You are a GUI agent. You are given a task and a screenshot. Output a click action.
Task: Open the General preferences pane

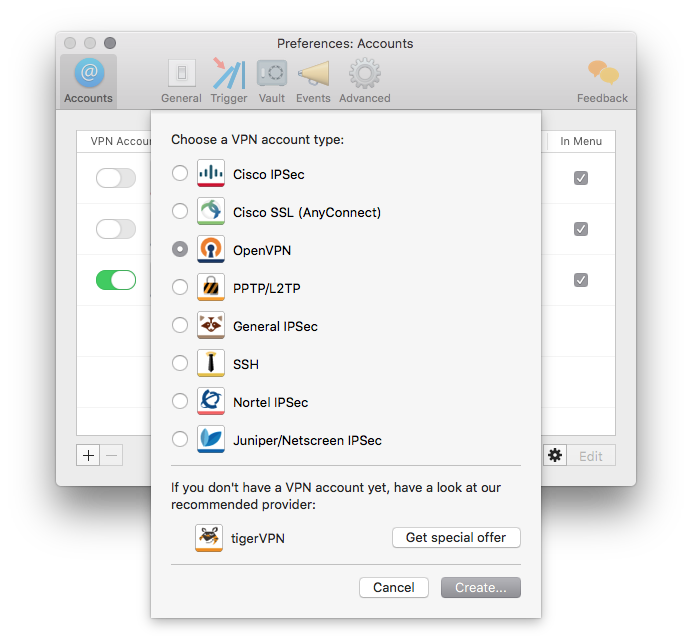click(x=181, y=80)
